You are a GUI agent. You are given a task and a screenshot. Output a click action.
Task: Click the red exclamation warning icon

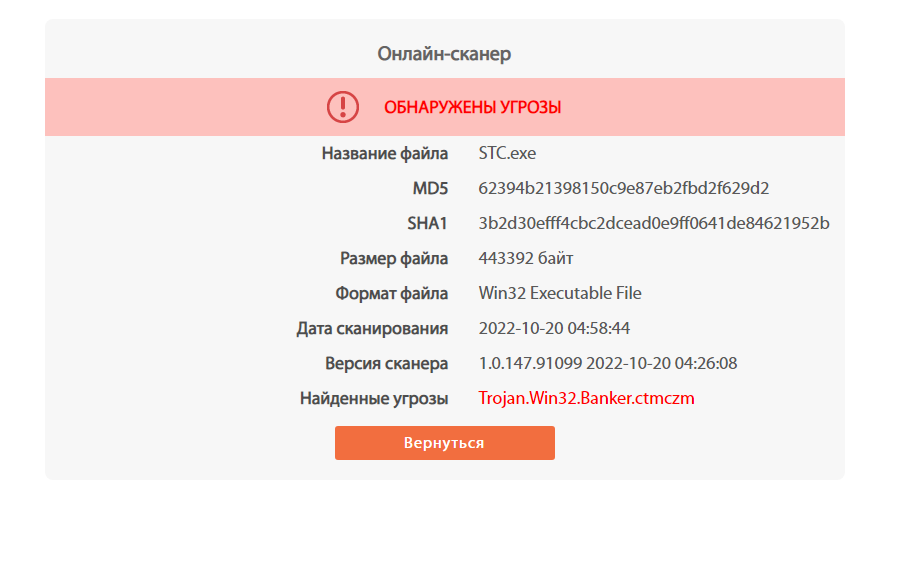(x=342, y=106)
